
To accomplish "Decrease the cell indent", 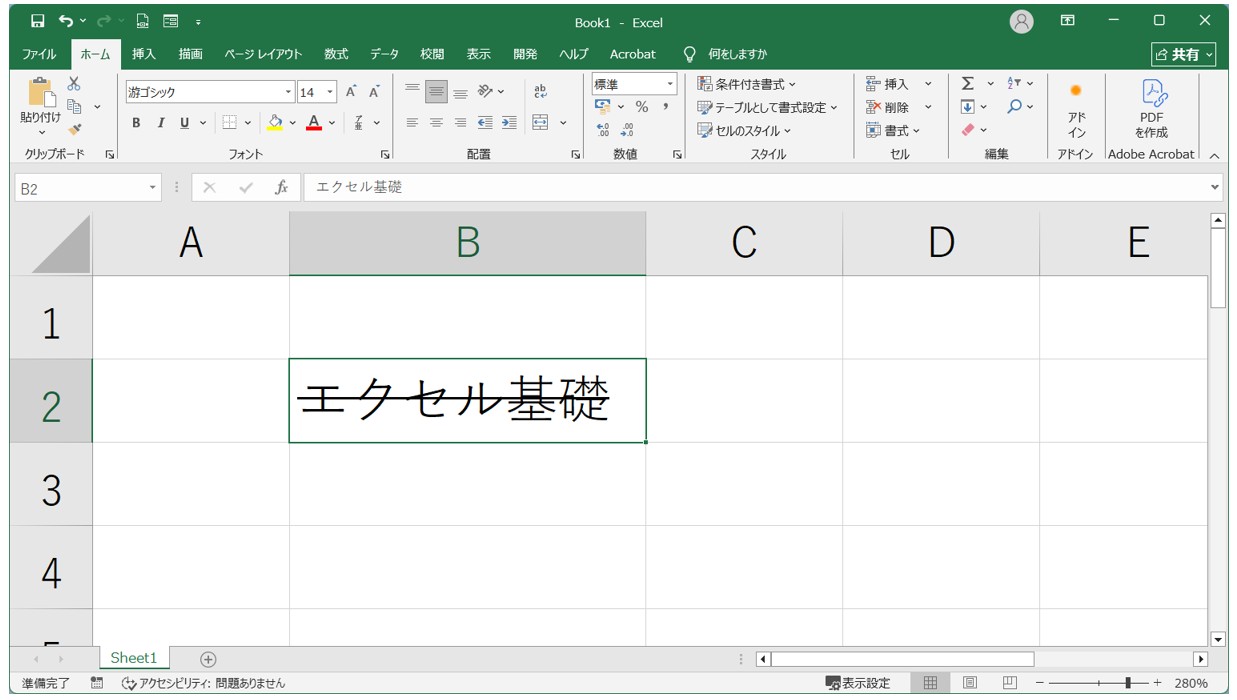I will coord(485,123).
